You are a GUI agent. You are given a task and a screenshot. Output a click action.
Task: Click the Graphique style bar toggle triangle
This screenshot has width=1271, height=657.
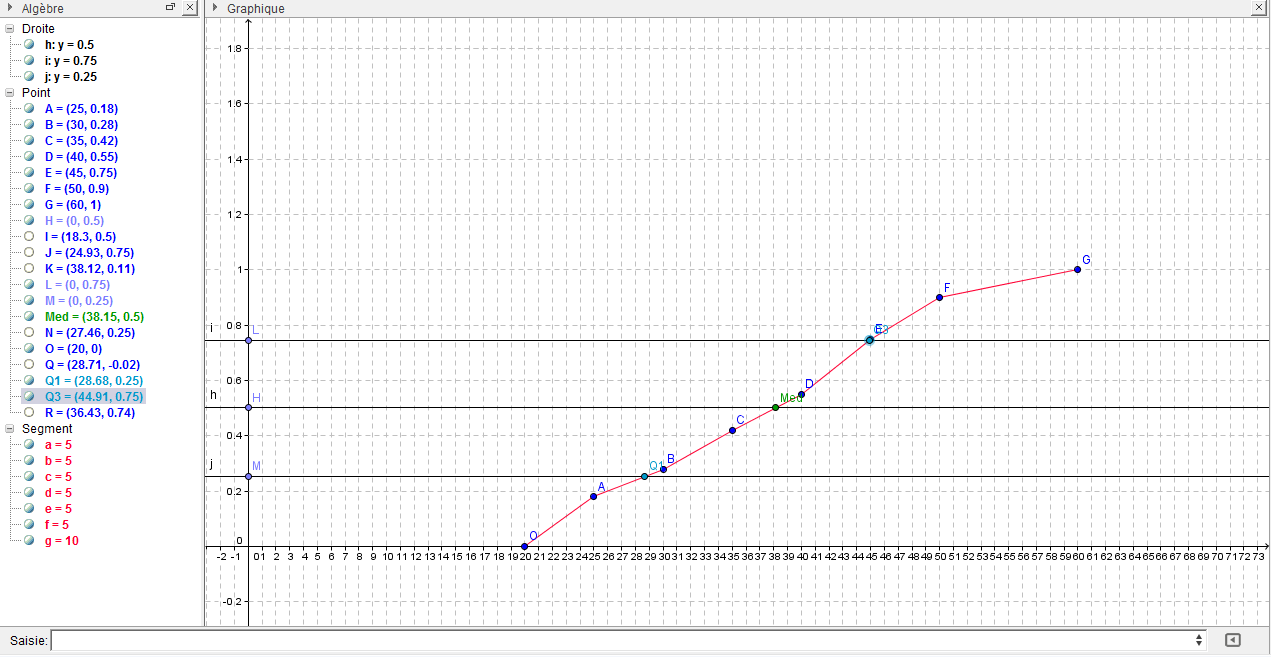(215, 8)
